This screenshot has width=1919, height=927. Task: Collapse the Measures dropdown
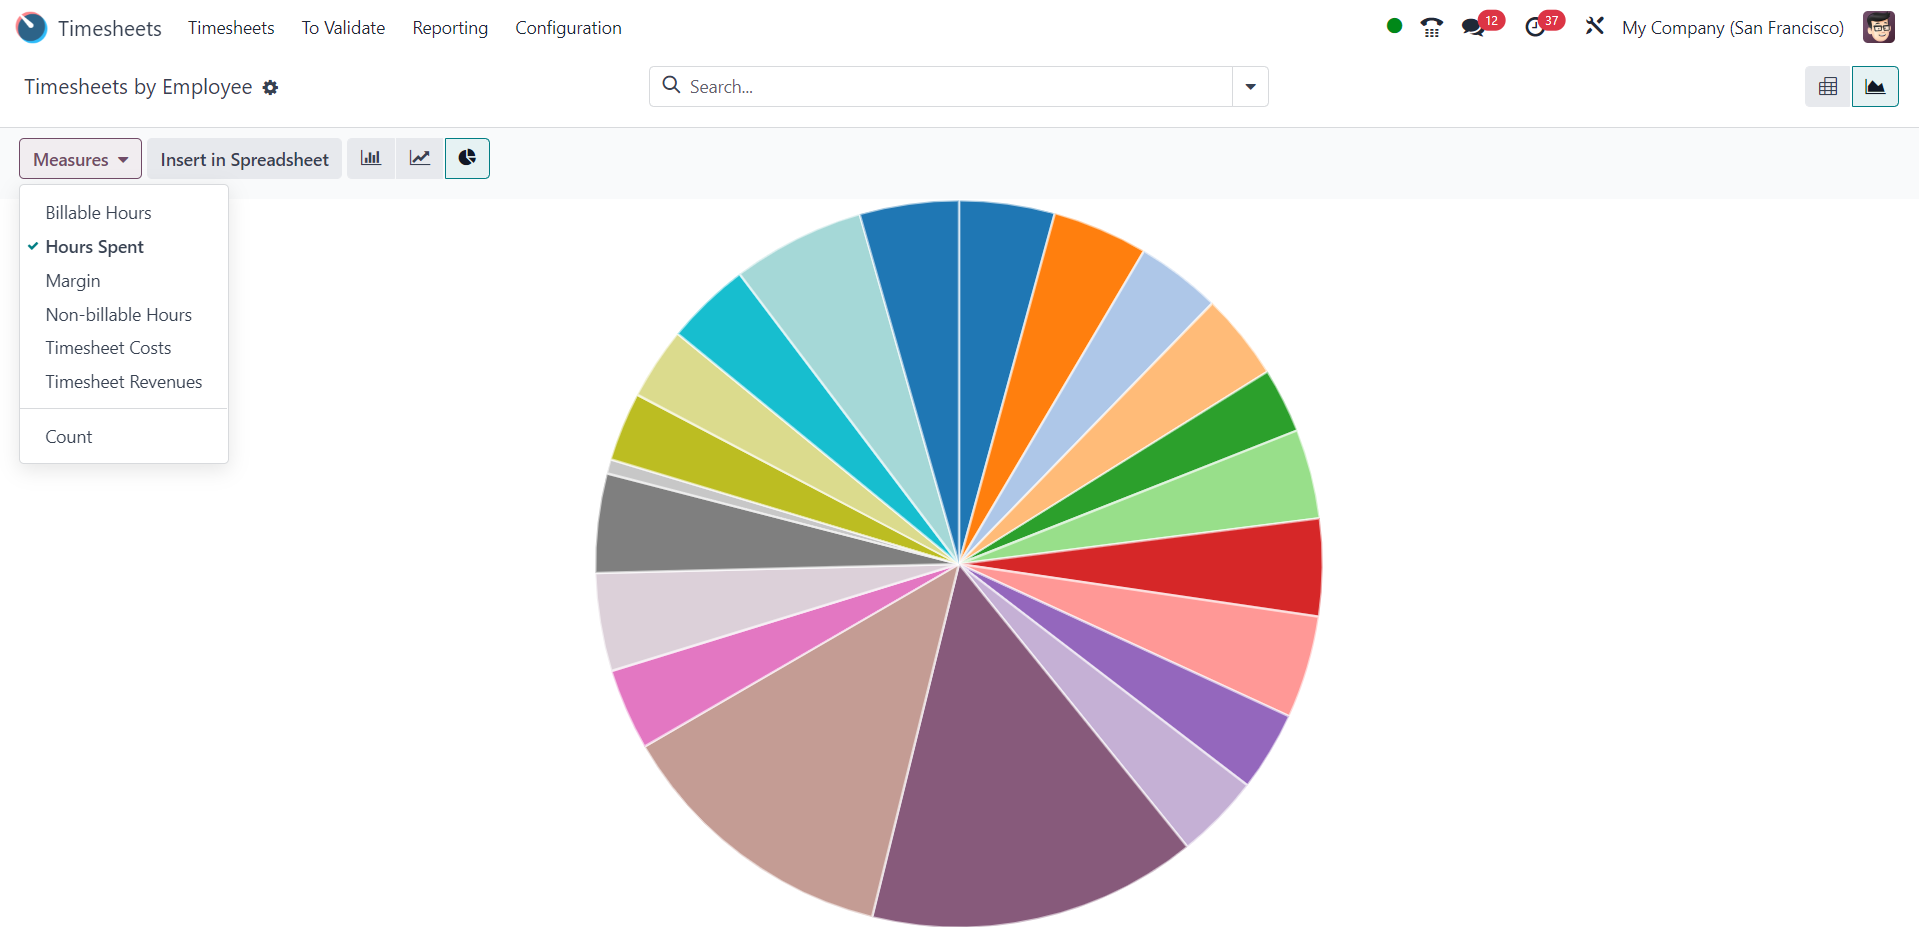pos(80,159)
